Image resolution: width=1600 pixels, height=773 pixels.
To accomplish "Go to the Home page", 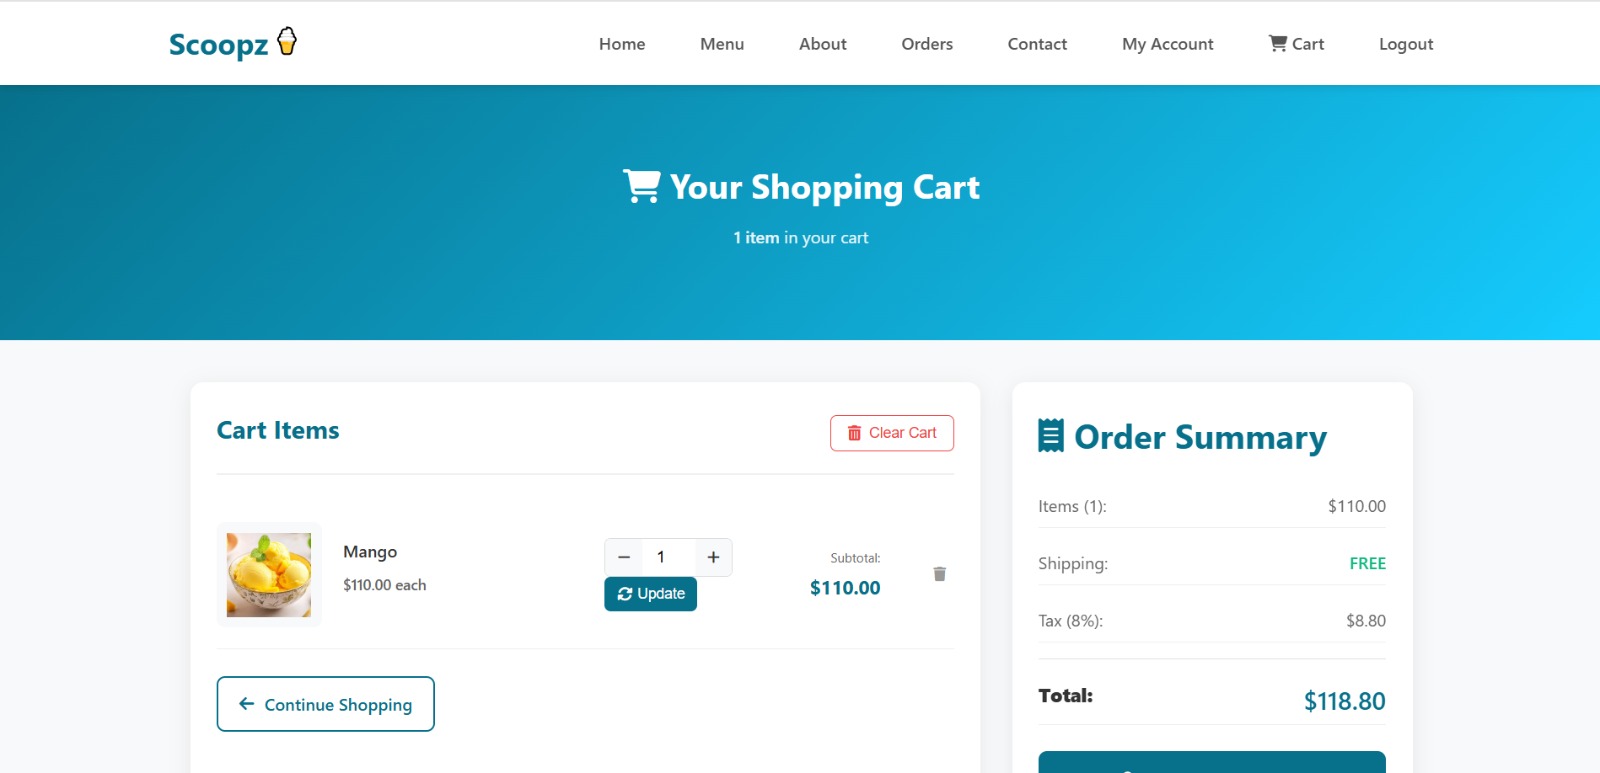I will (621, 44).
